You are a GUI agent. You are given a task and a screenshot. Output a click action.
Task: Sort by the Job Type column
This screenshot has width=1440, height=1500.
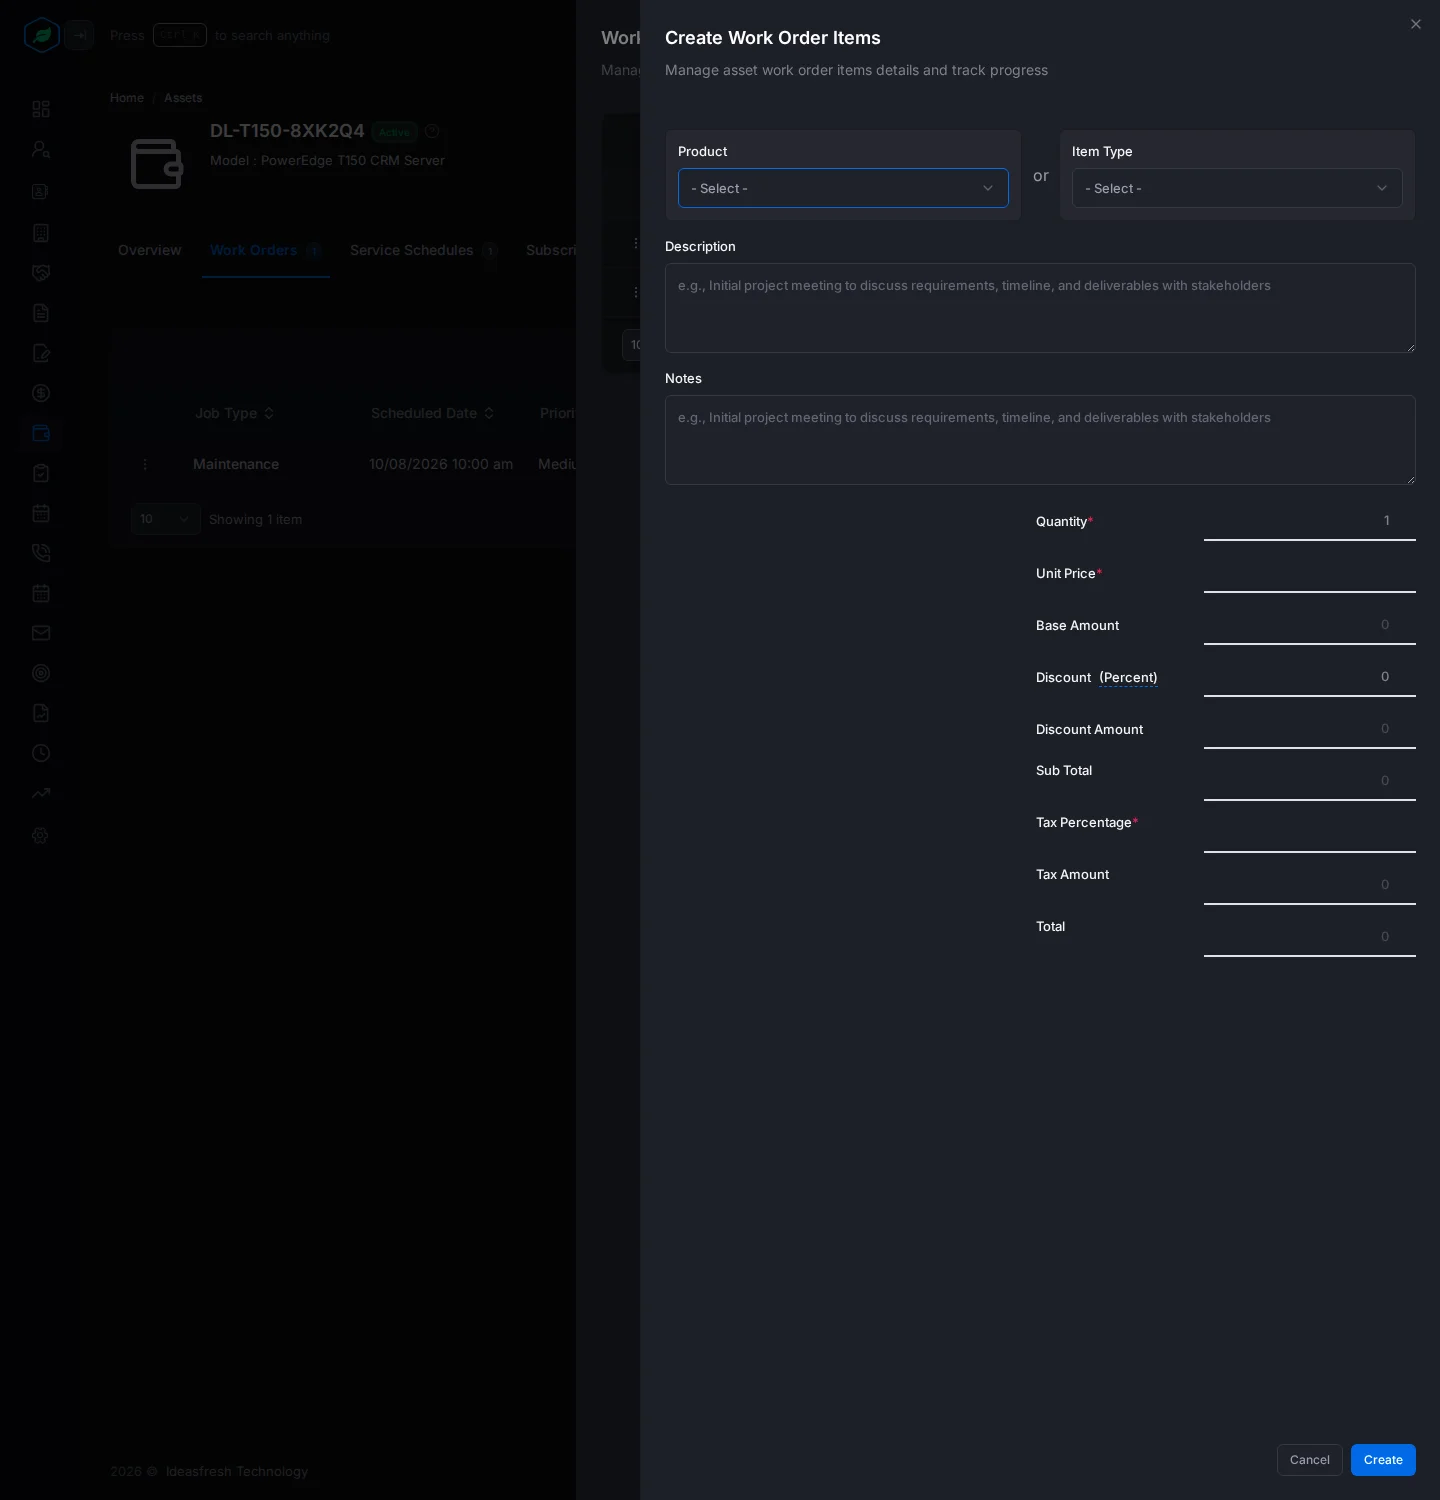(235, 413)
